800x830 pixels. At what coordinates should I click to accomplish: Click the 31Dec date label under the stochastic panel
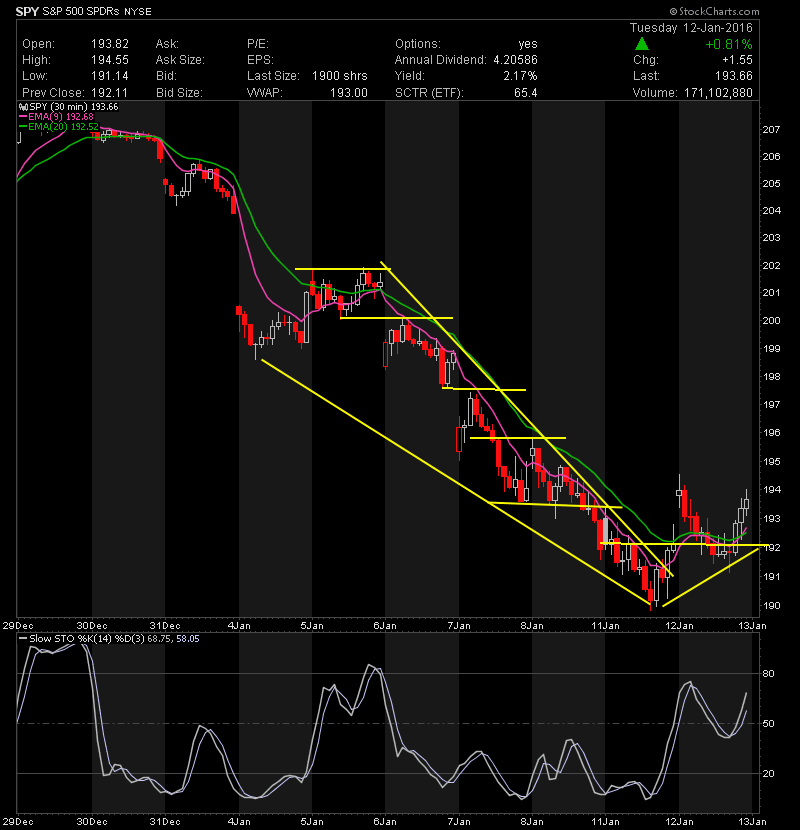tap(165, 822)
